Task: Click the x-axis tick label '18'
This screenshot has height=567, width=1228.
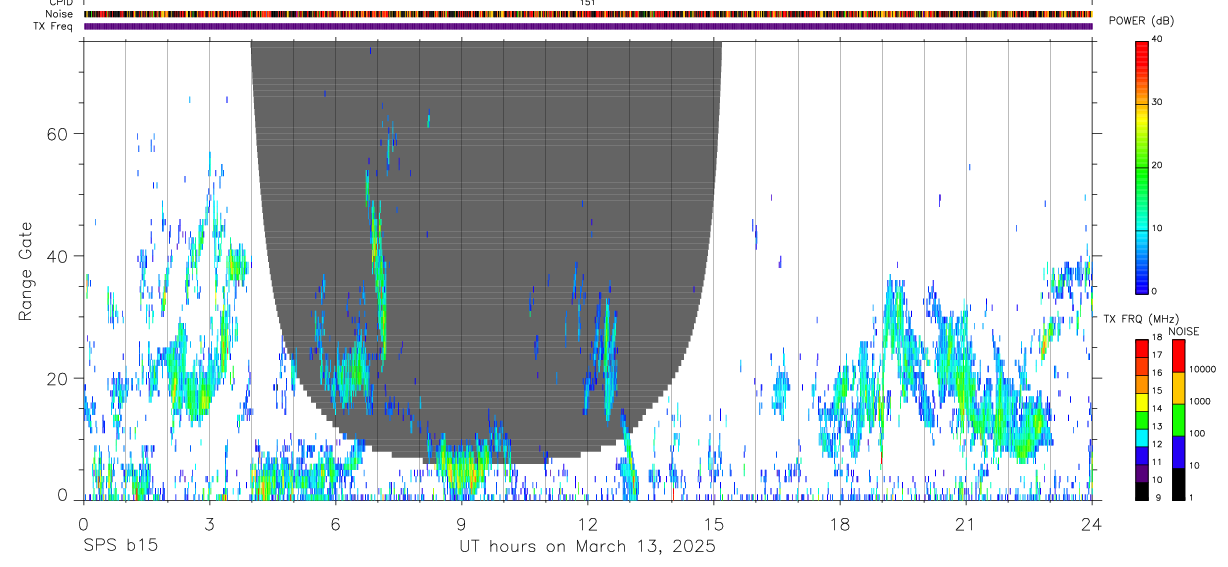Action: (839, 524)
